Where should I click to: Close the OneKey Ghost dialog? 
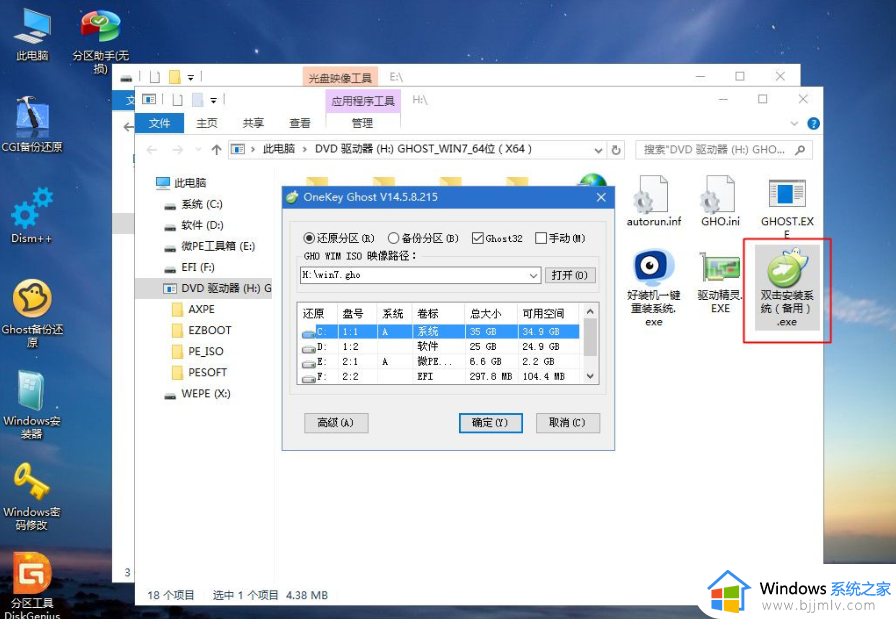[x=601, y=197]
